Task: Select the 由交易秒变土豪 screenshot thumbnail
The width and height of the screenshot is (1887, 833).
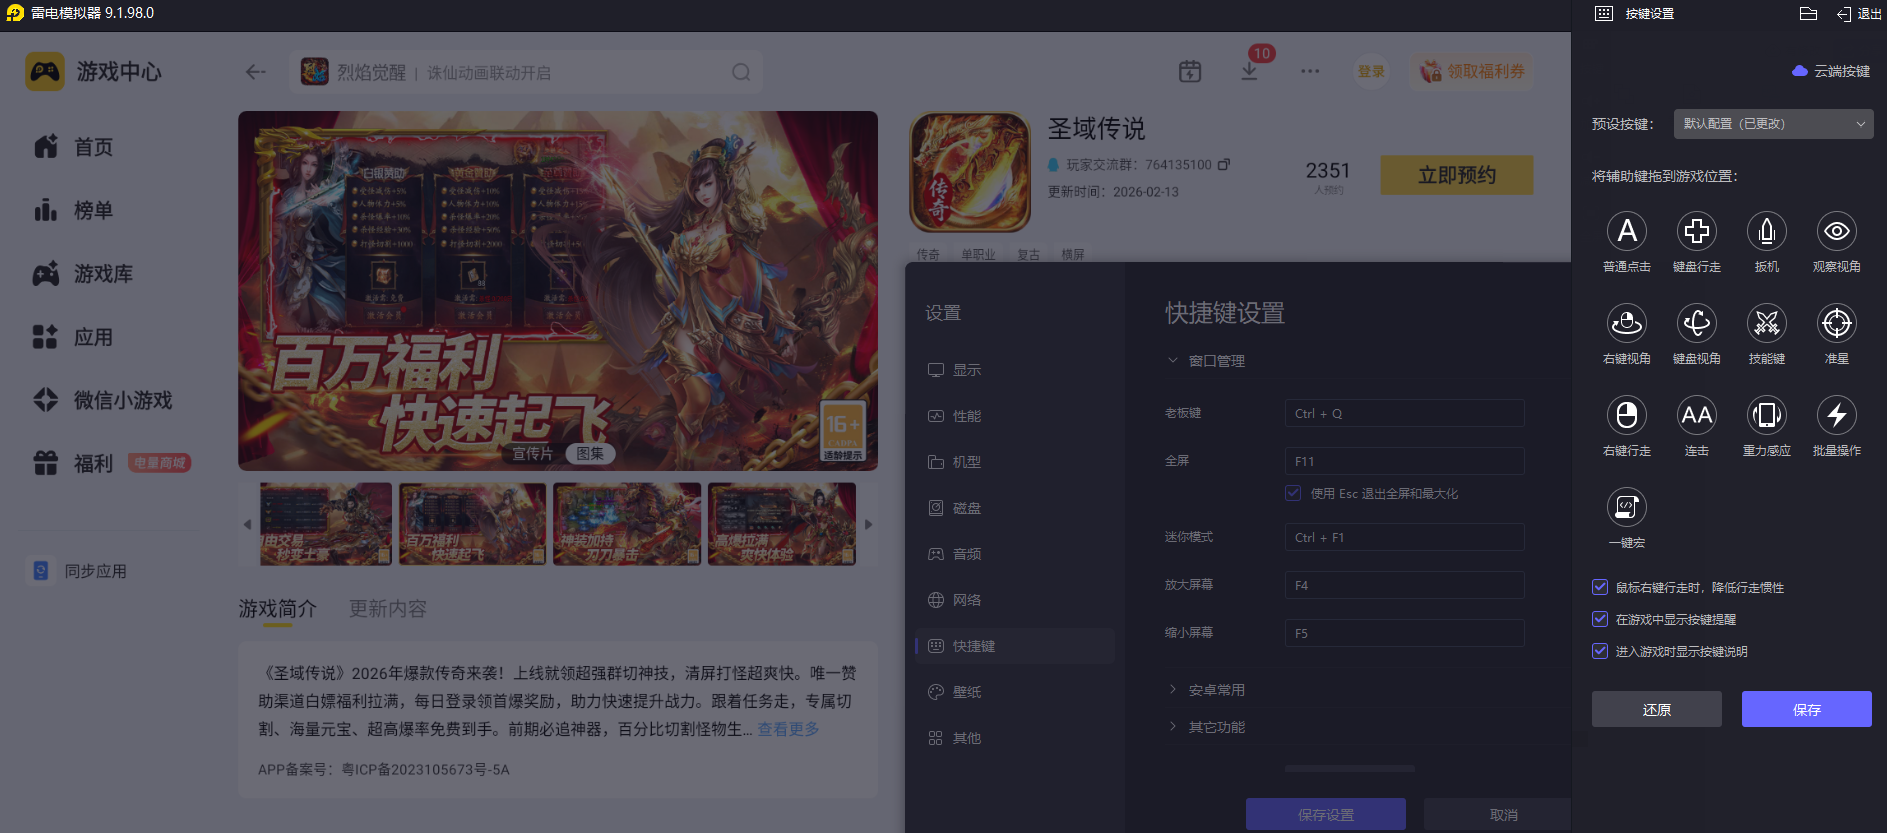Action: tap(326, 524)
